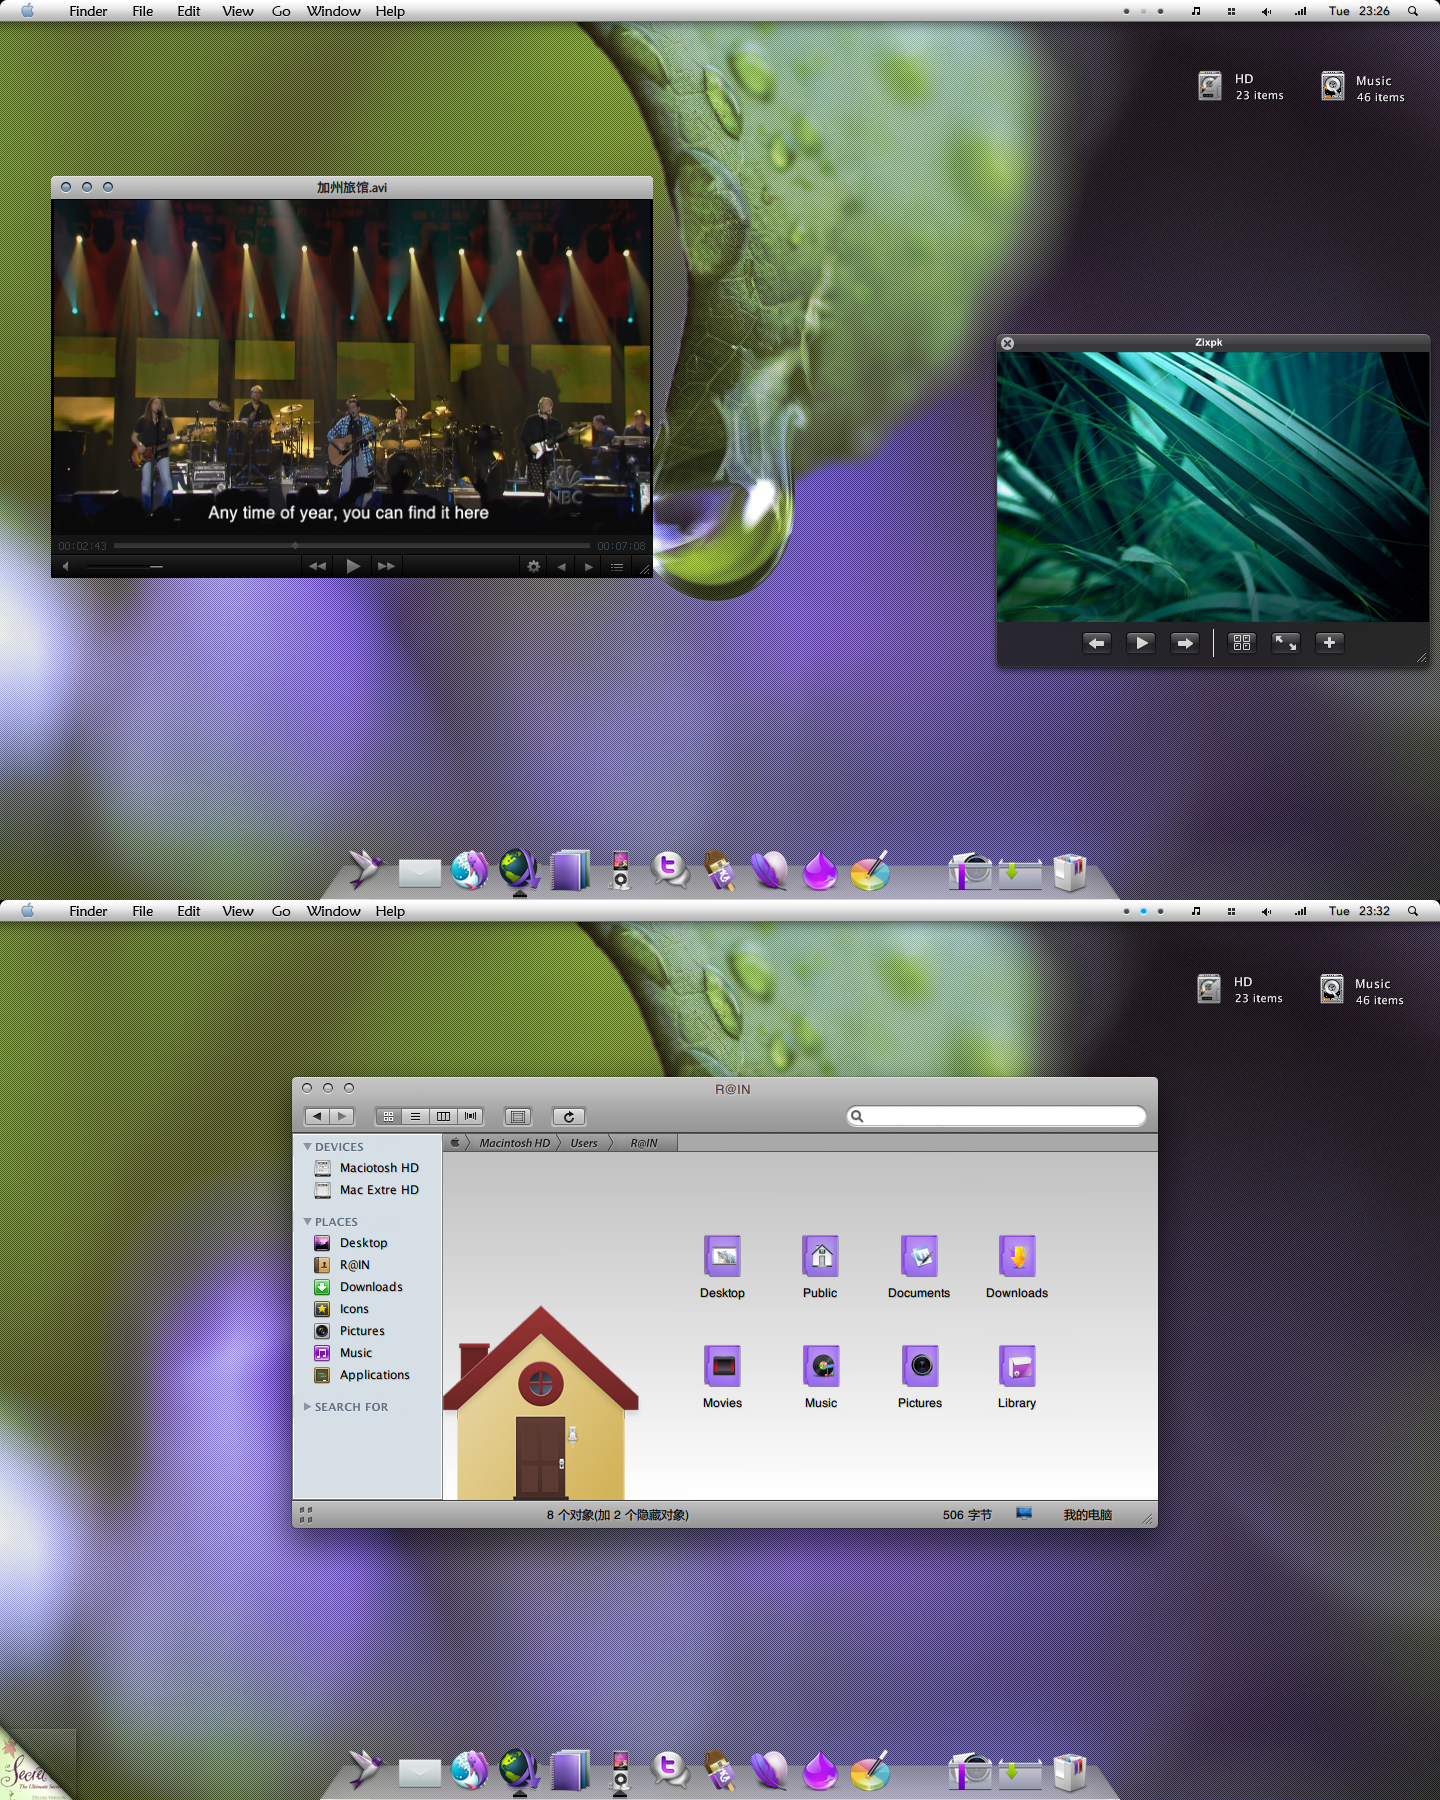The width and height of the screenshot is (1440, 1800).
Task: Click the status text '506 字节'
Action: pos(967,1515)
